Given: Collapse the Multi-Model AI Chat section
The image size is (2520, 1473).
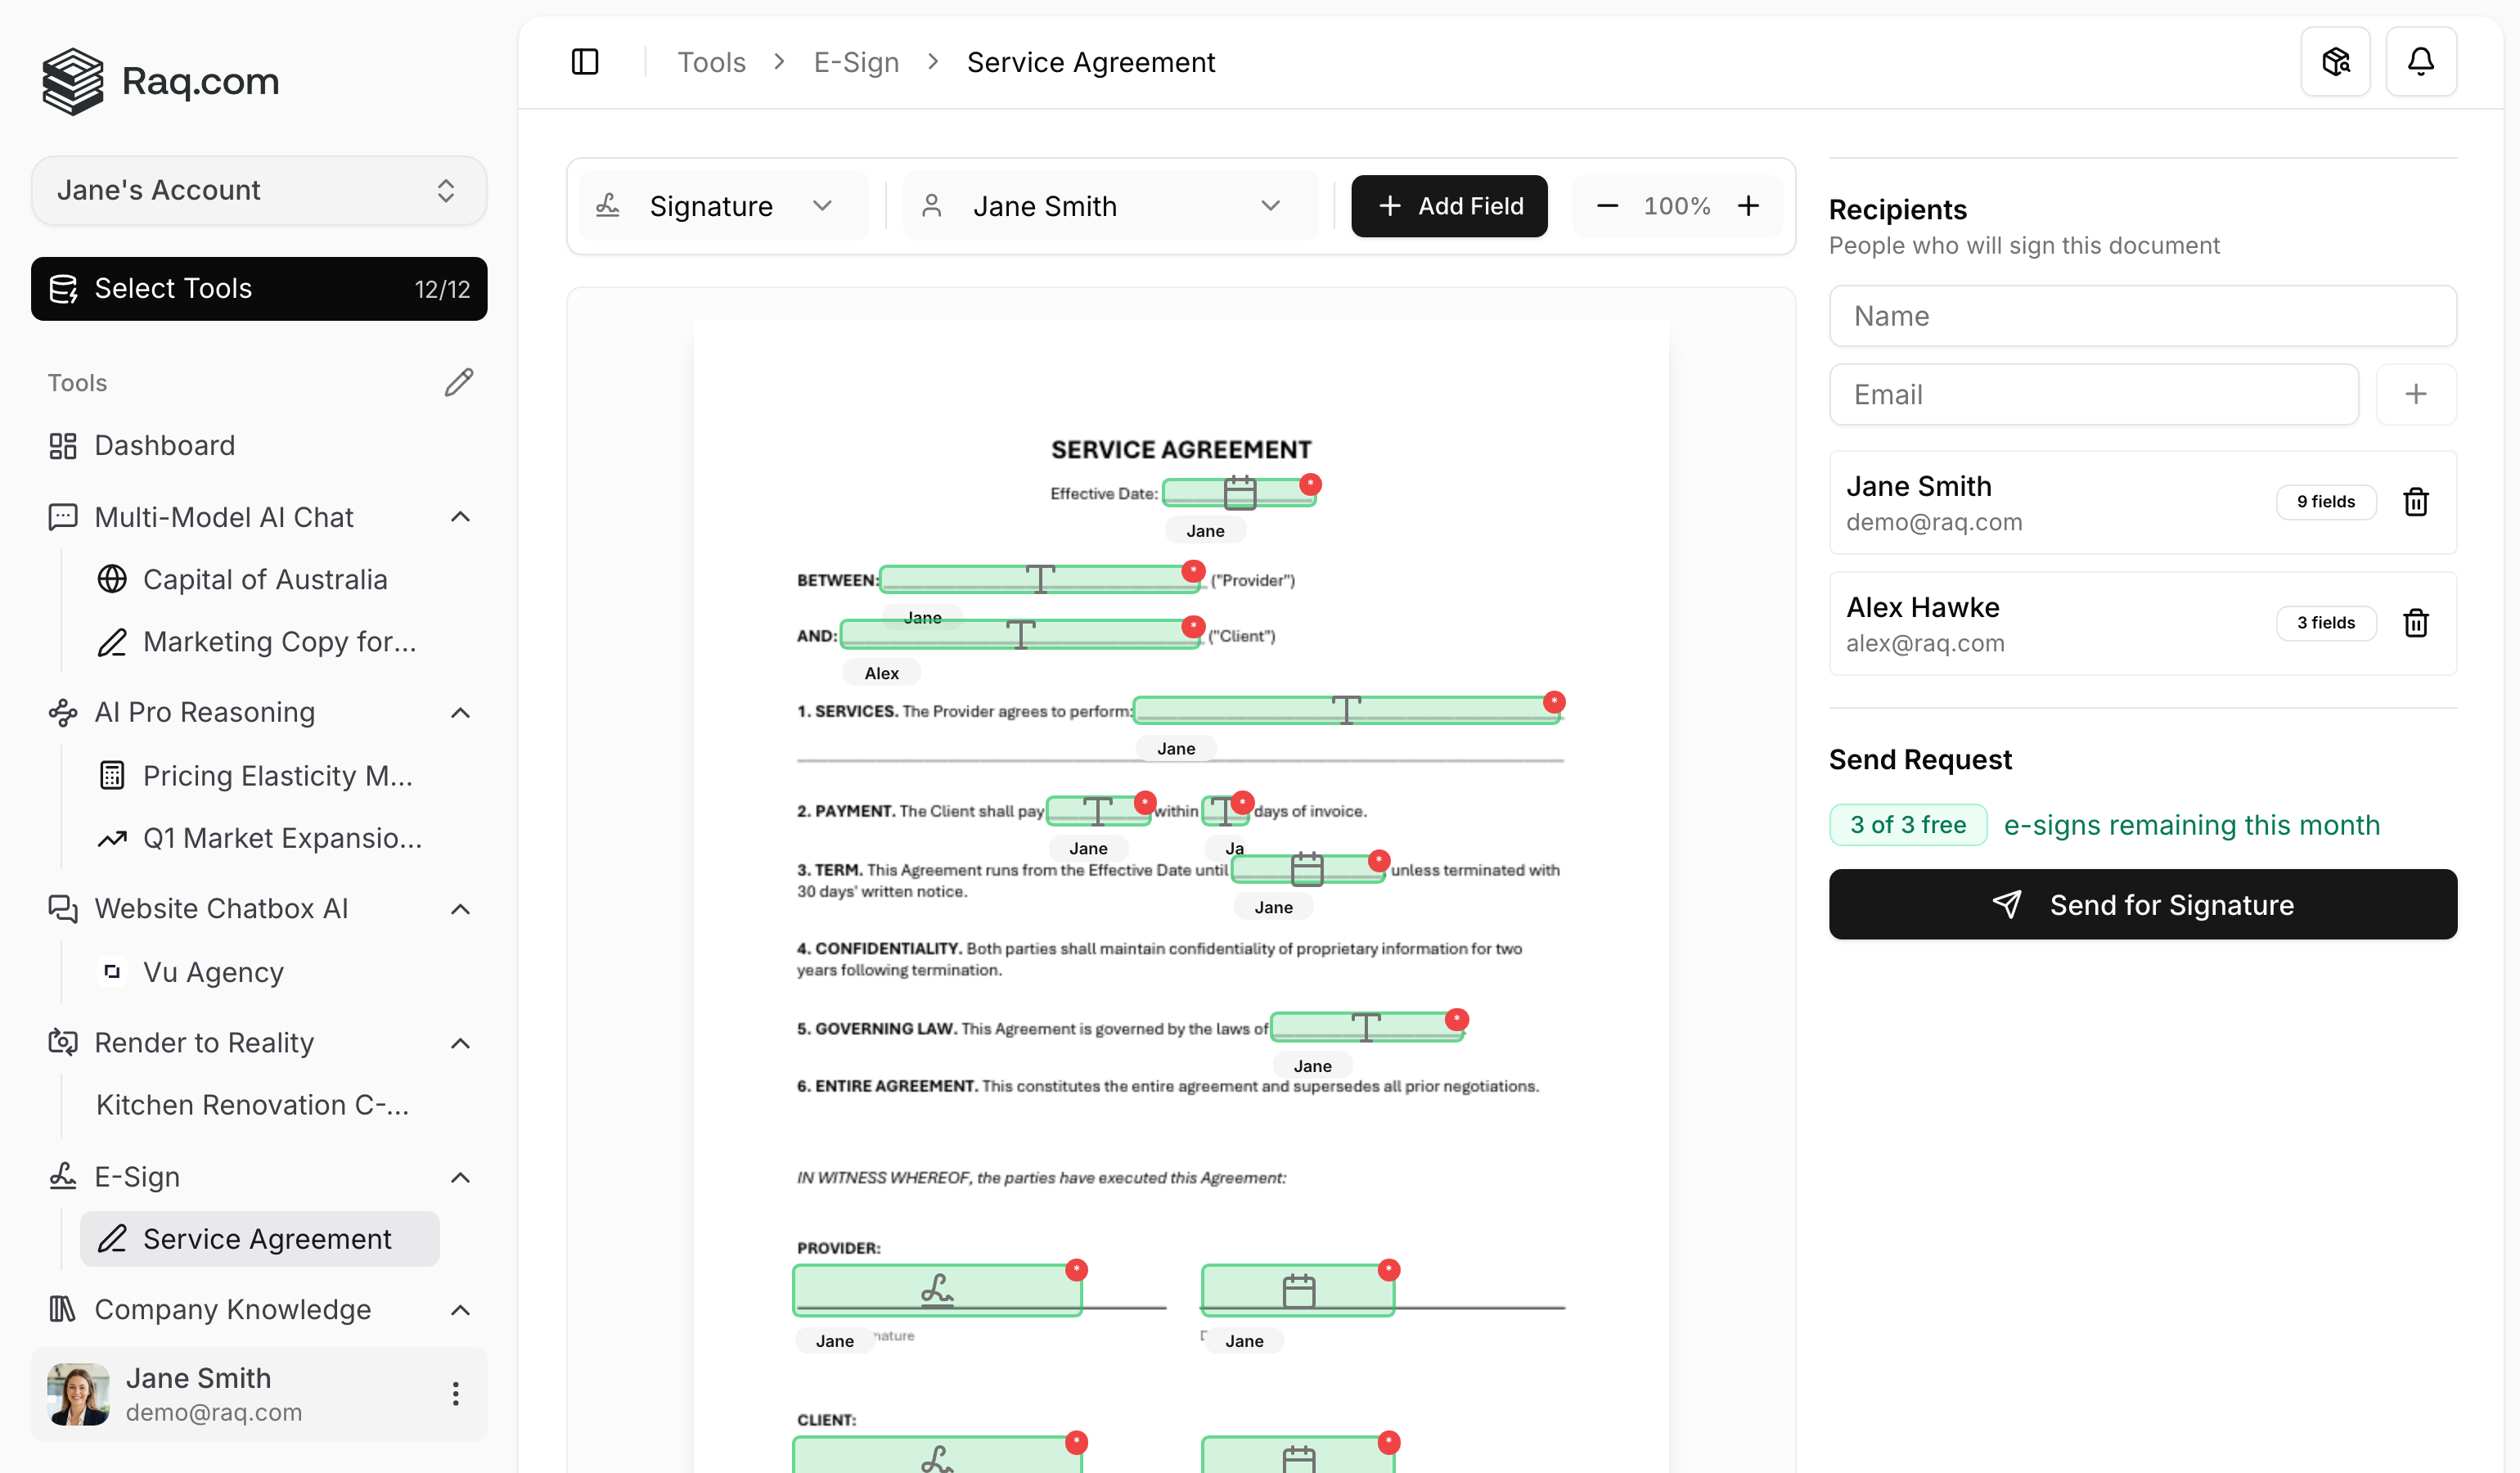Looking at the screenshot, I should tap(460, 517).
